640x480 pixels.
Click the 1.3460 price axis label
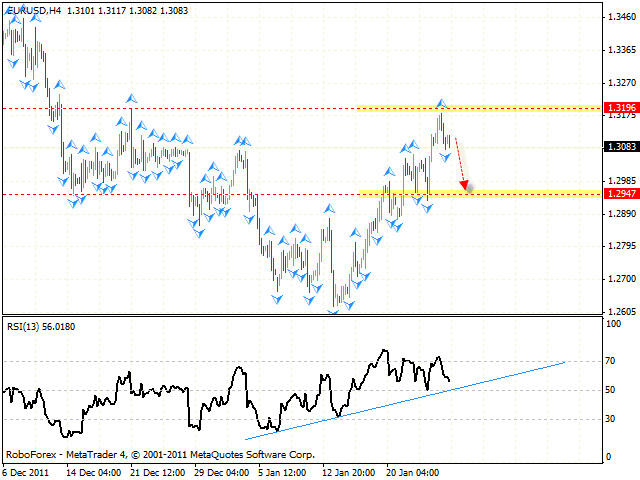tap(619, 17)
